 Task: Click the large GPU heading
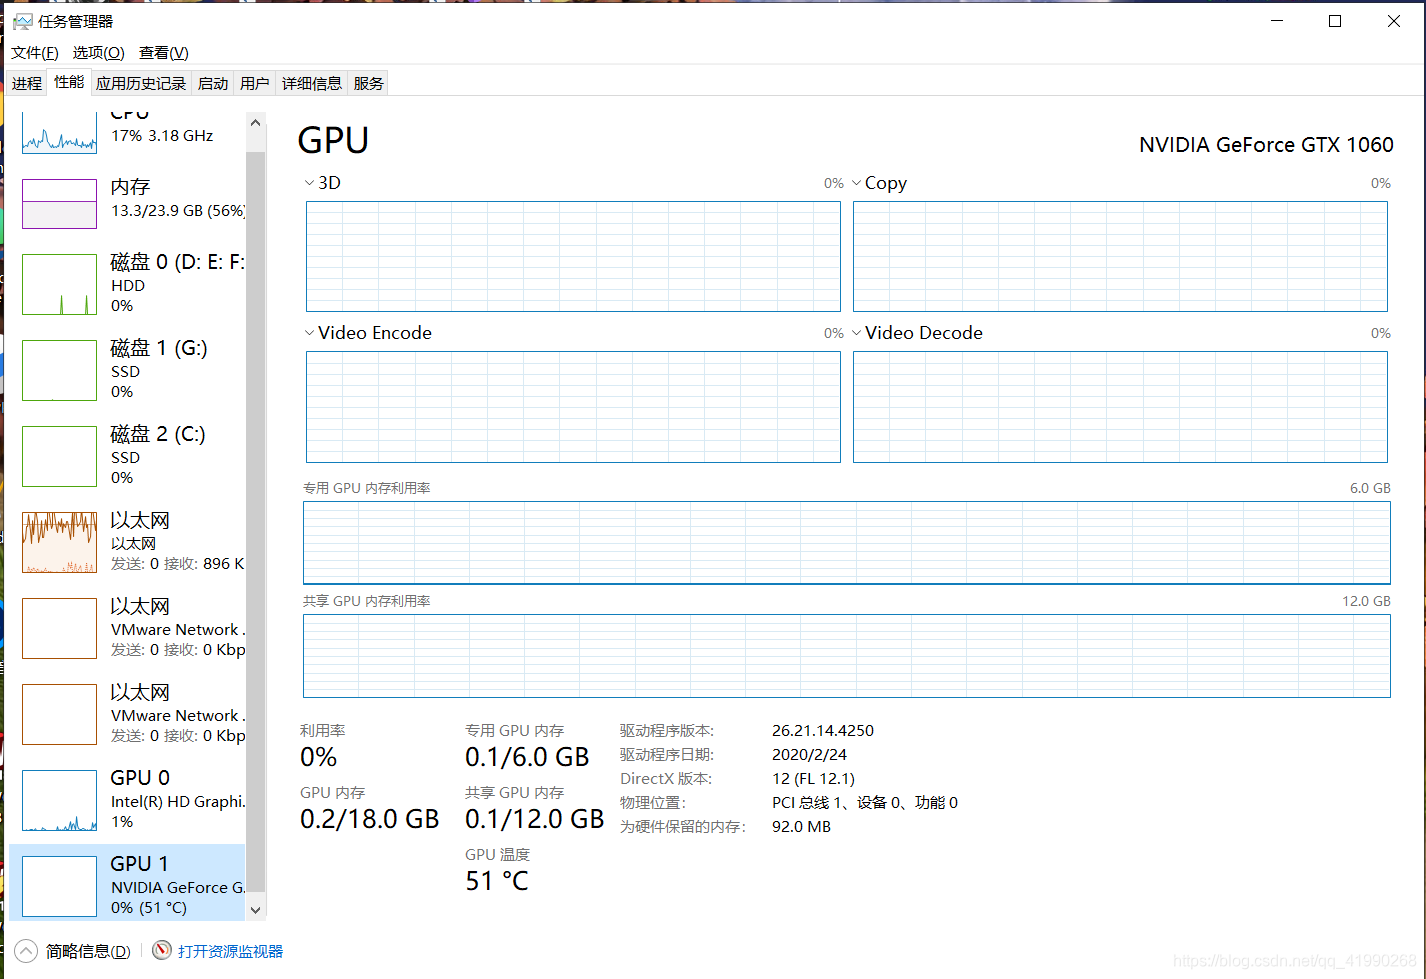333,141
